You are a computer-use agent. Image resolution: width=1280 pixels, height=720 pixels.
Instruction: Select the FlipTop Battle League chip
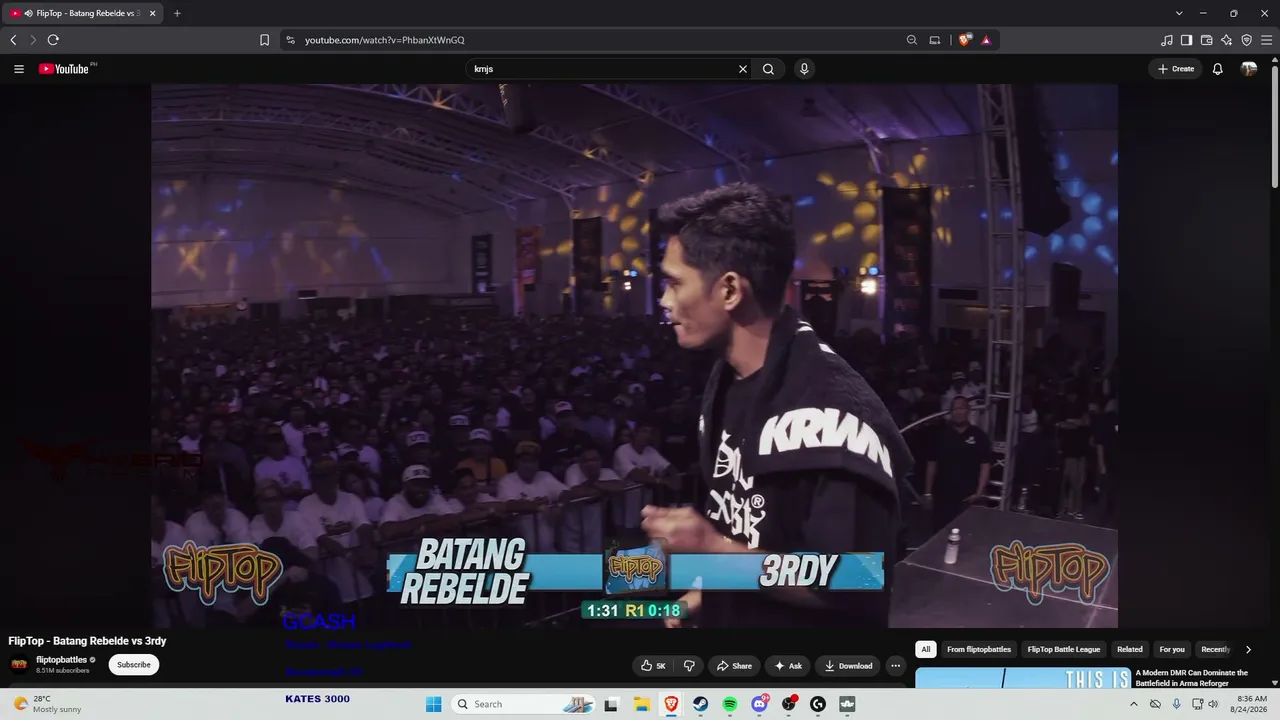1064,649
